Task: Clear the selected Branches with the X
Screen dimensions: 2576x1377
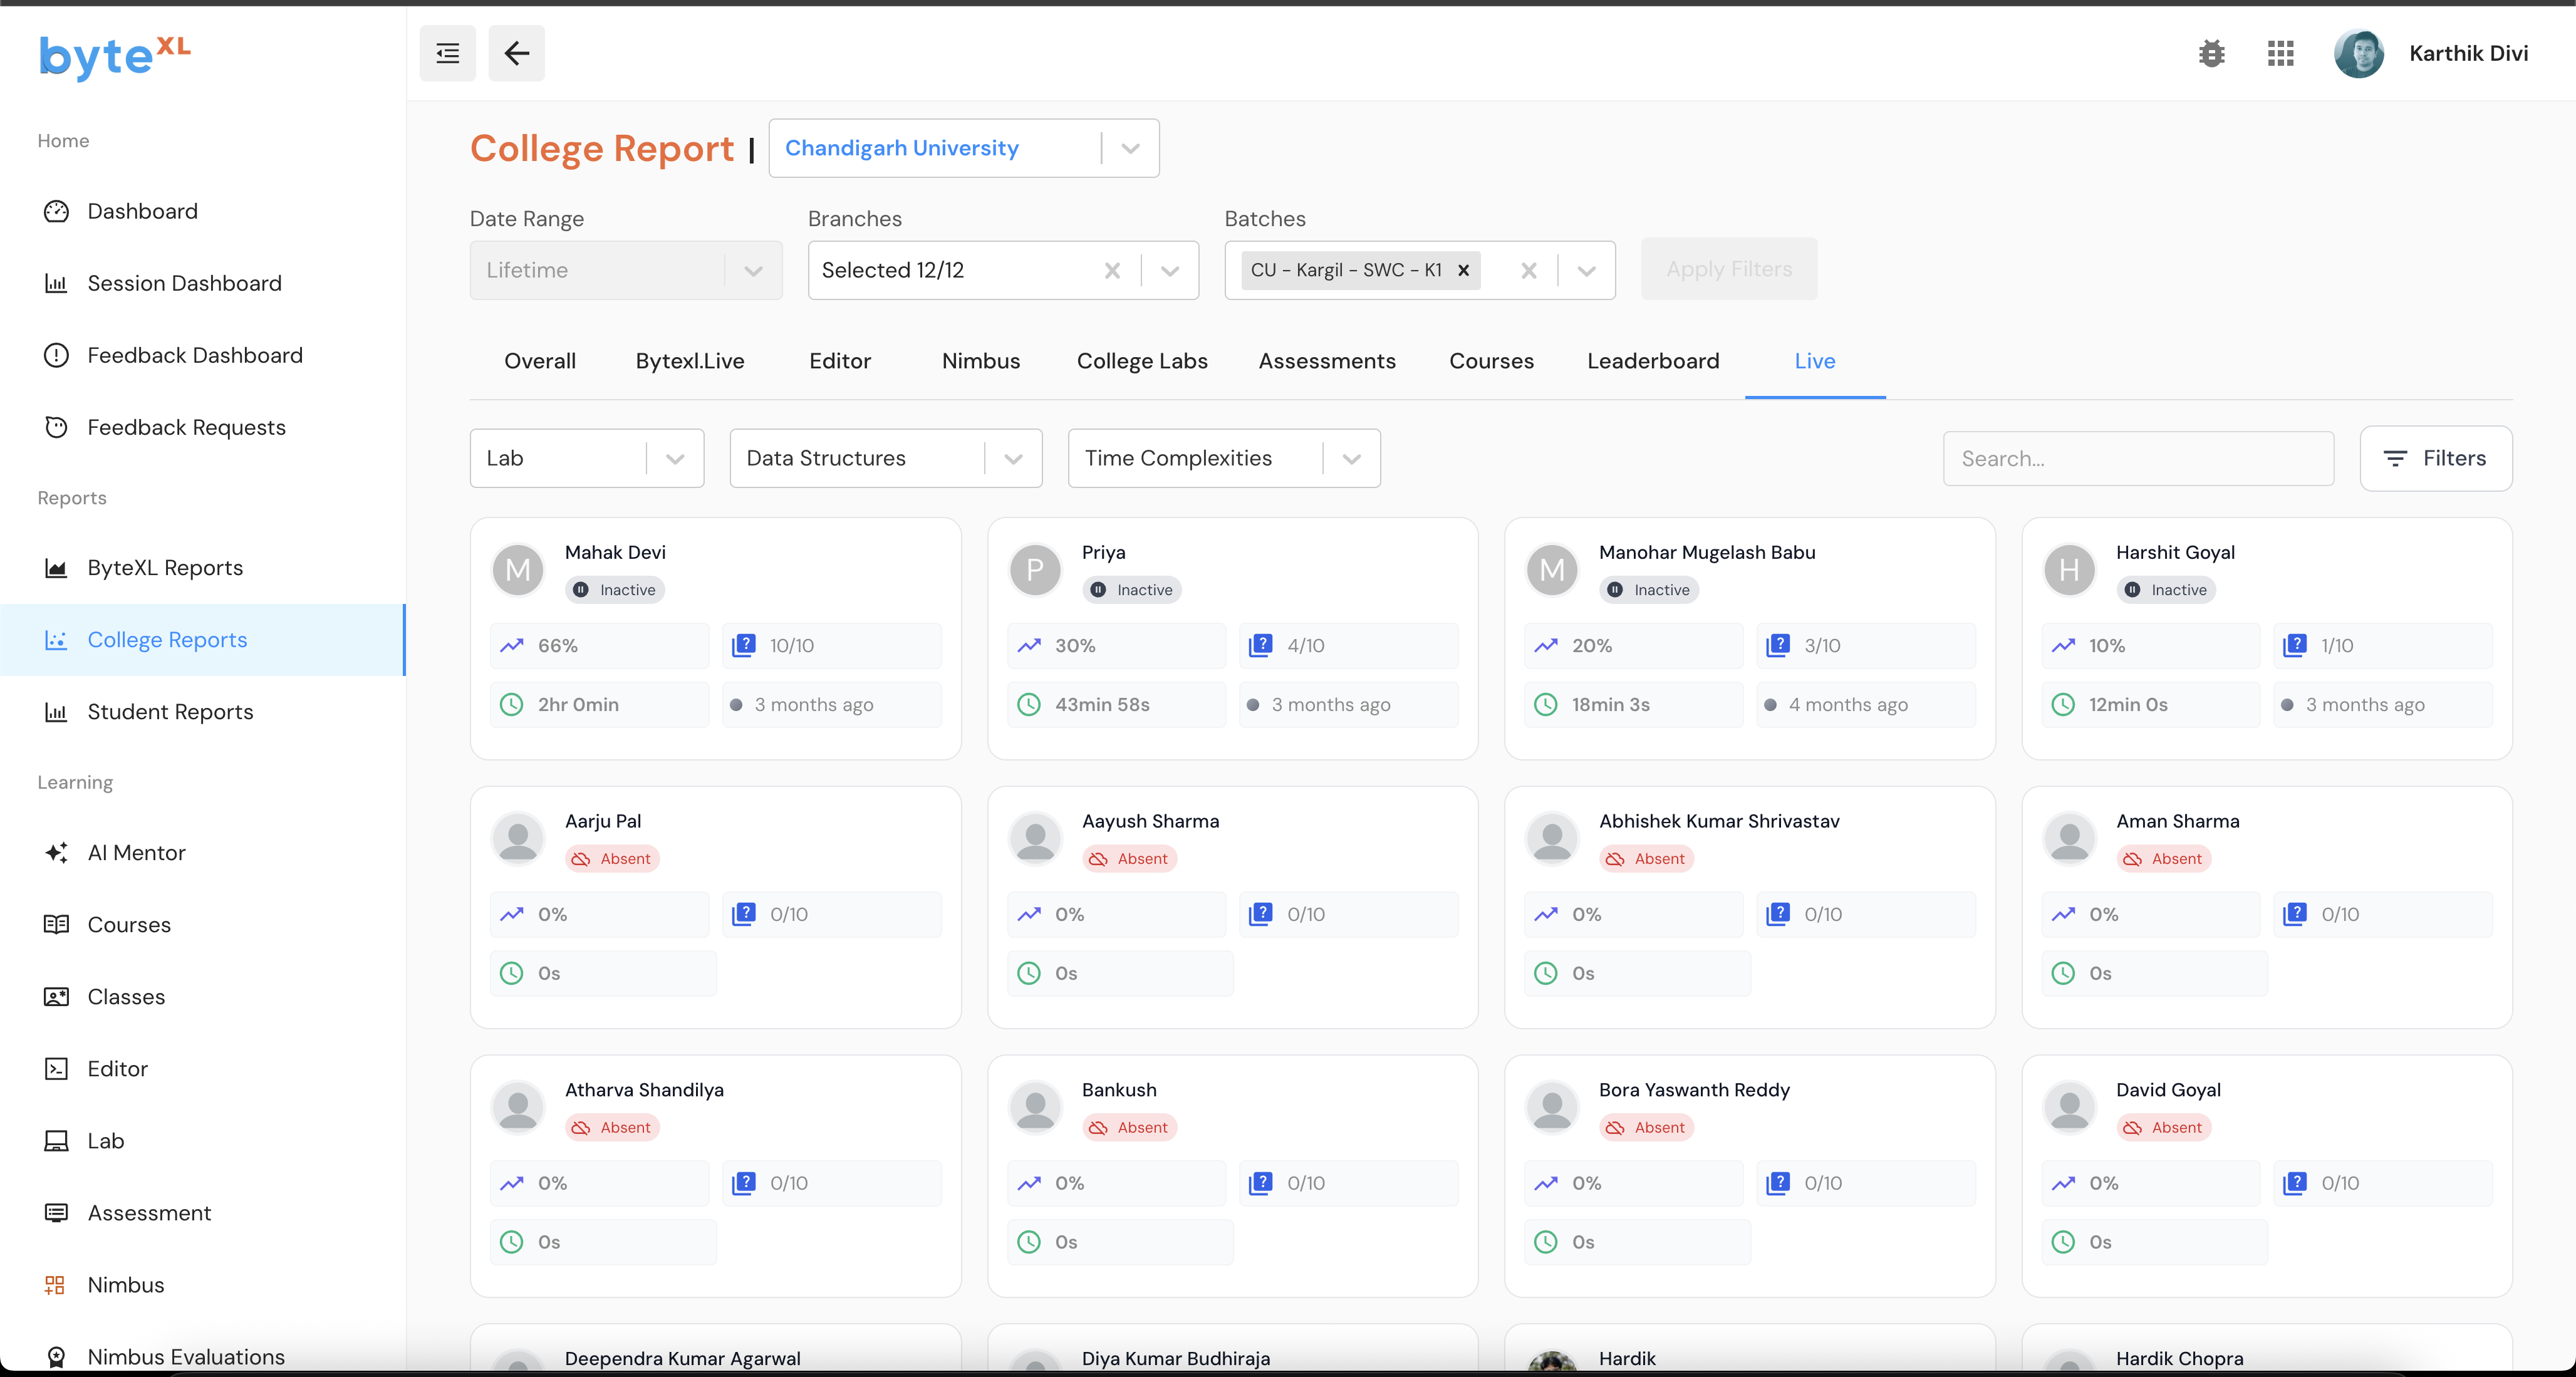Action: [x=1112, y=270]
